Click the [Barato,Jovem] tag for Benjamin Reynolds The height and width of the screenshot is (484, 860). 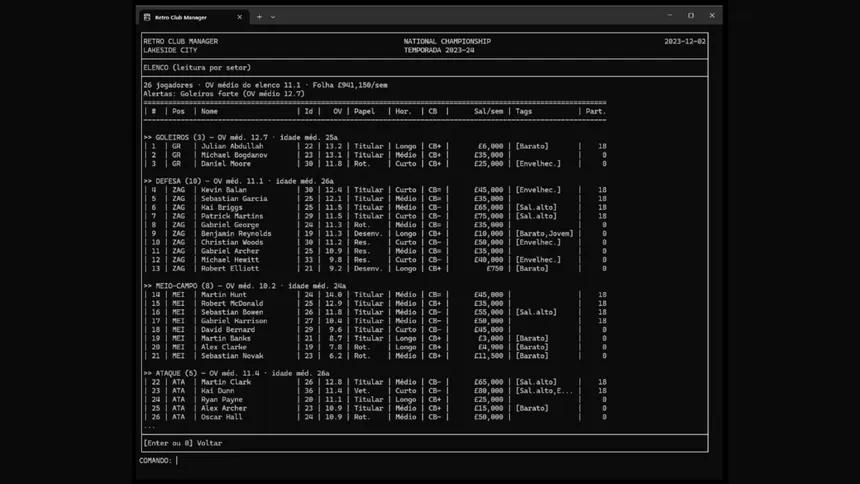tap(544, 234)
